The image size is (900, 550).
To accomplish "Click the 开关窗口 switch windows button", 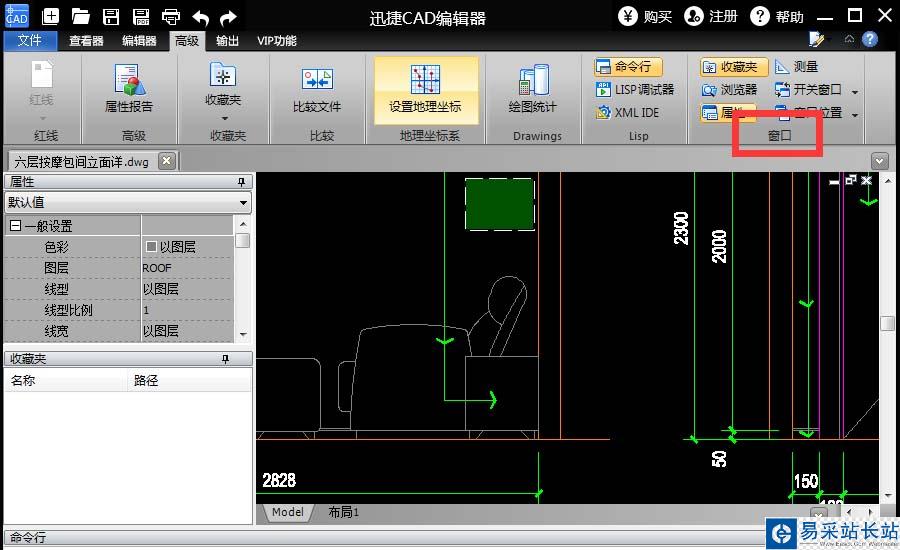I will [x=808, y=90].
